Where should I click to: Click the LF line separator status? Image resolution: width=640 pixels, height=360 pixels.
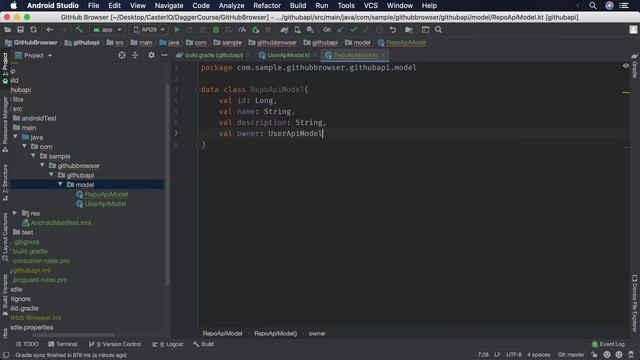click(x=497, y=354)
